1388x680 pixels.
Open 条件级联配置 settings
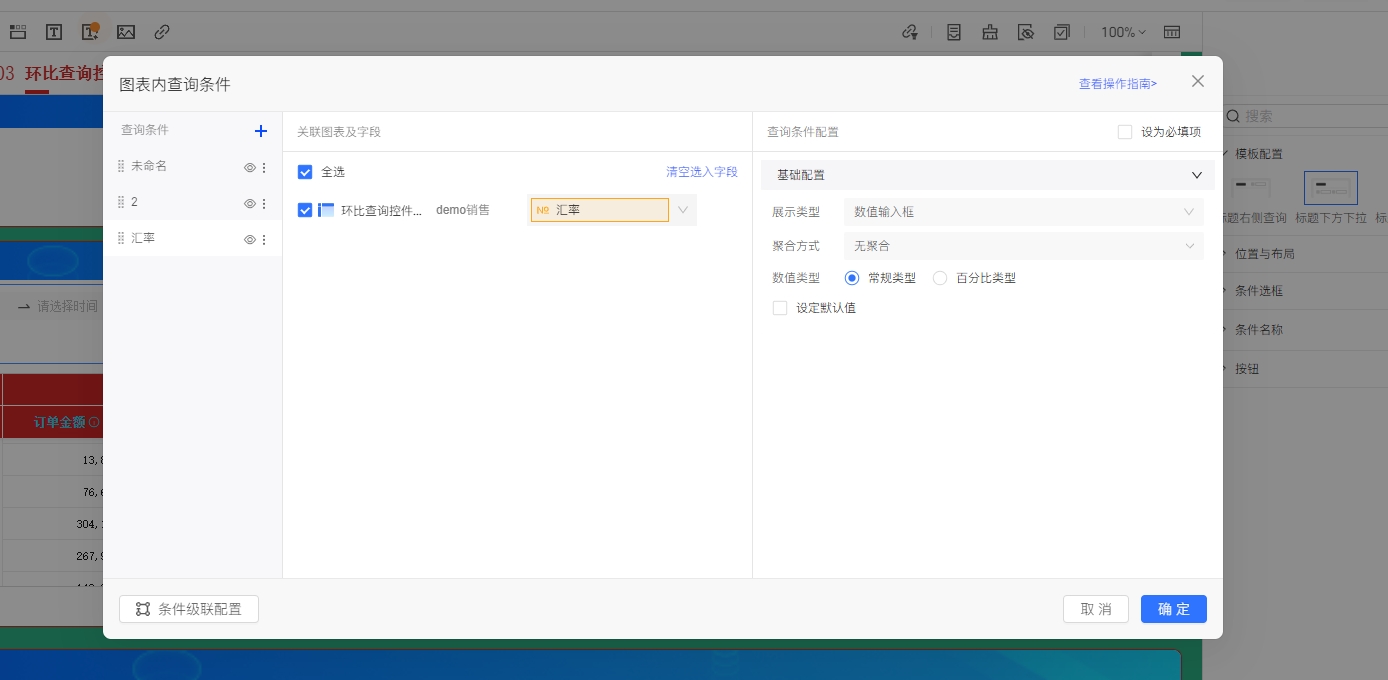tap(189, 609)
